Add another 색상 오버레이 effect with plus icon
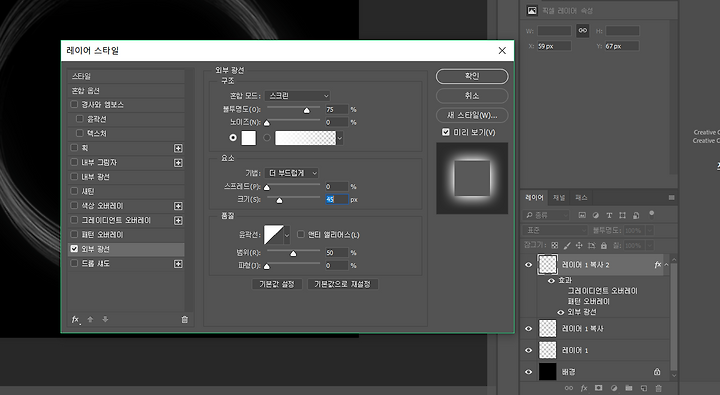This screenshot has height=395, width=720. [x=178, y=206]
